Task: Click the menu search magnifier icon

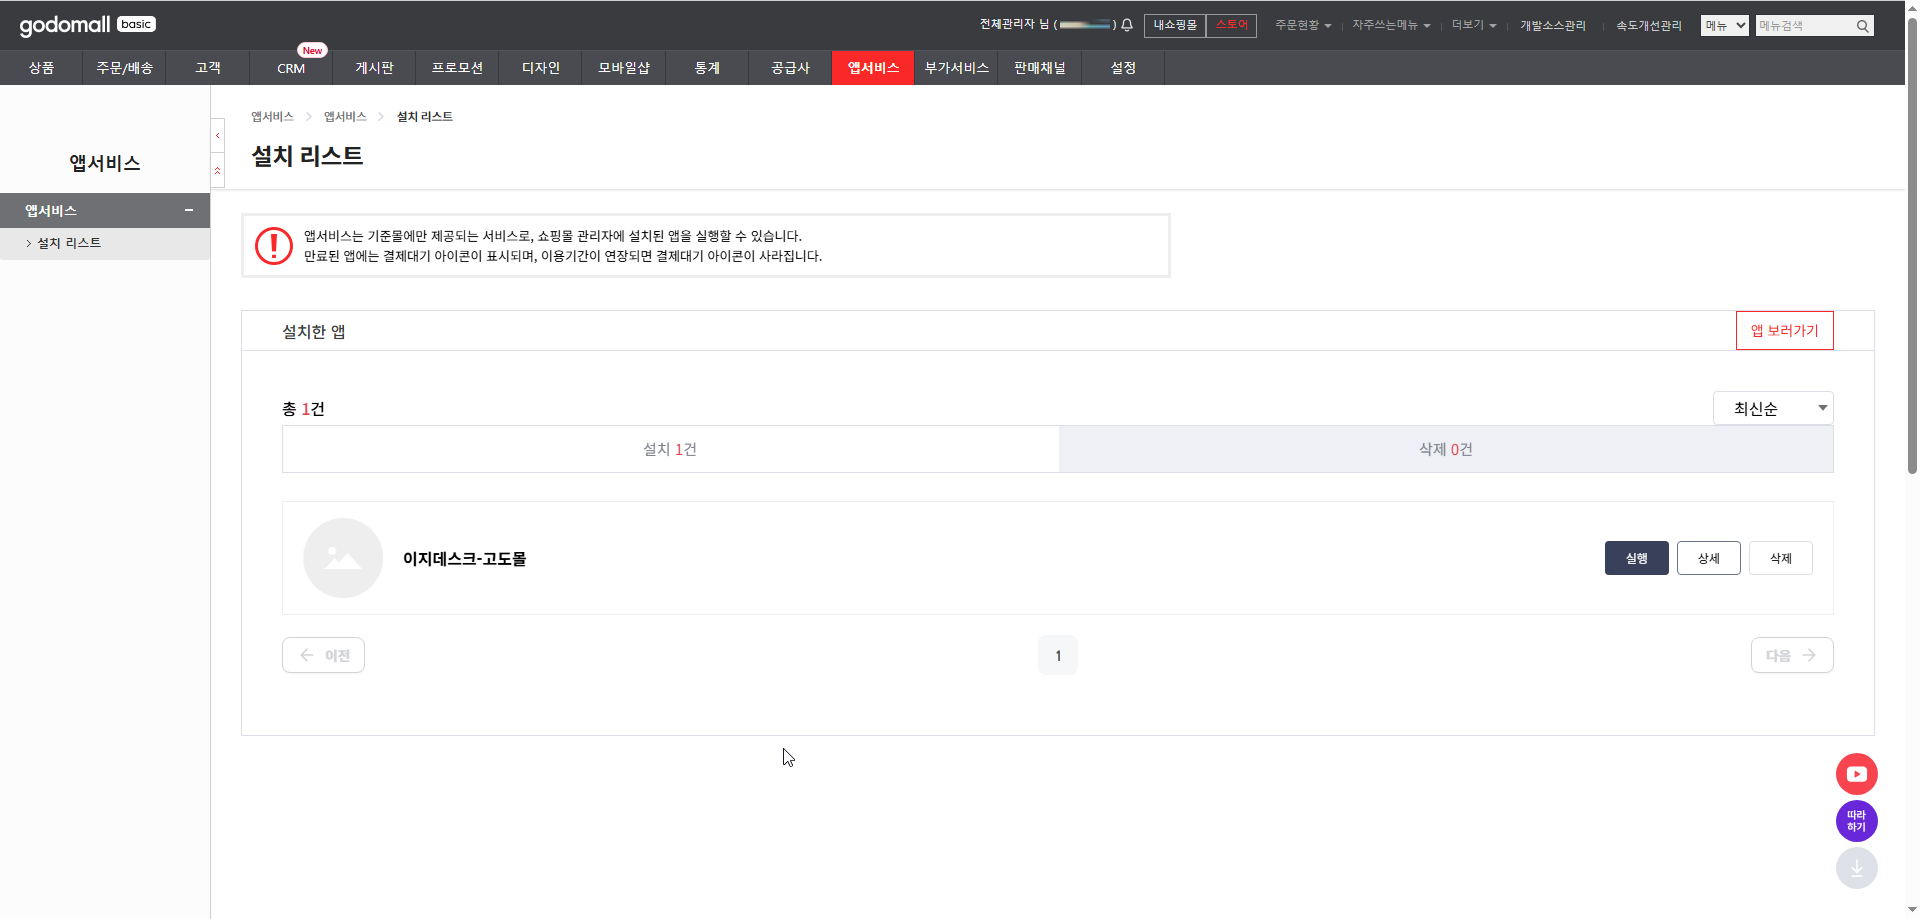Action: [x=1863, y=26]
